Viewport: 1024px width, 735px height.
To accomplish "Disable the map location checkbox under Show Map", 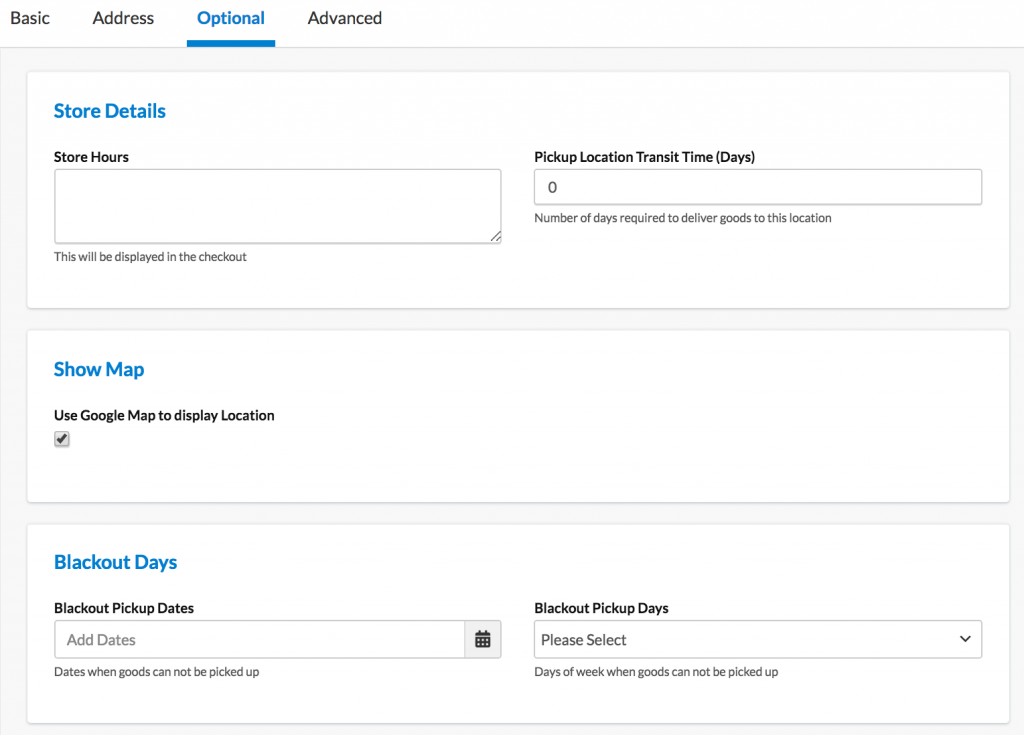I will [62, 439].
